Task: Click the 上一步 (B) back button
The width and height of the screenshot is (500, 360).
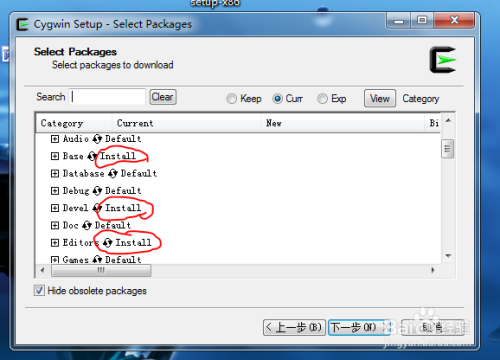Action: [x=294, y=327]
